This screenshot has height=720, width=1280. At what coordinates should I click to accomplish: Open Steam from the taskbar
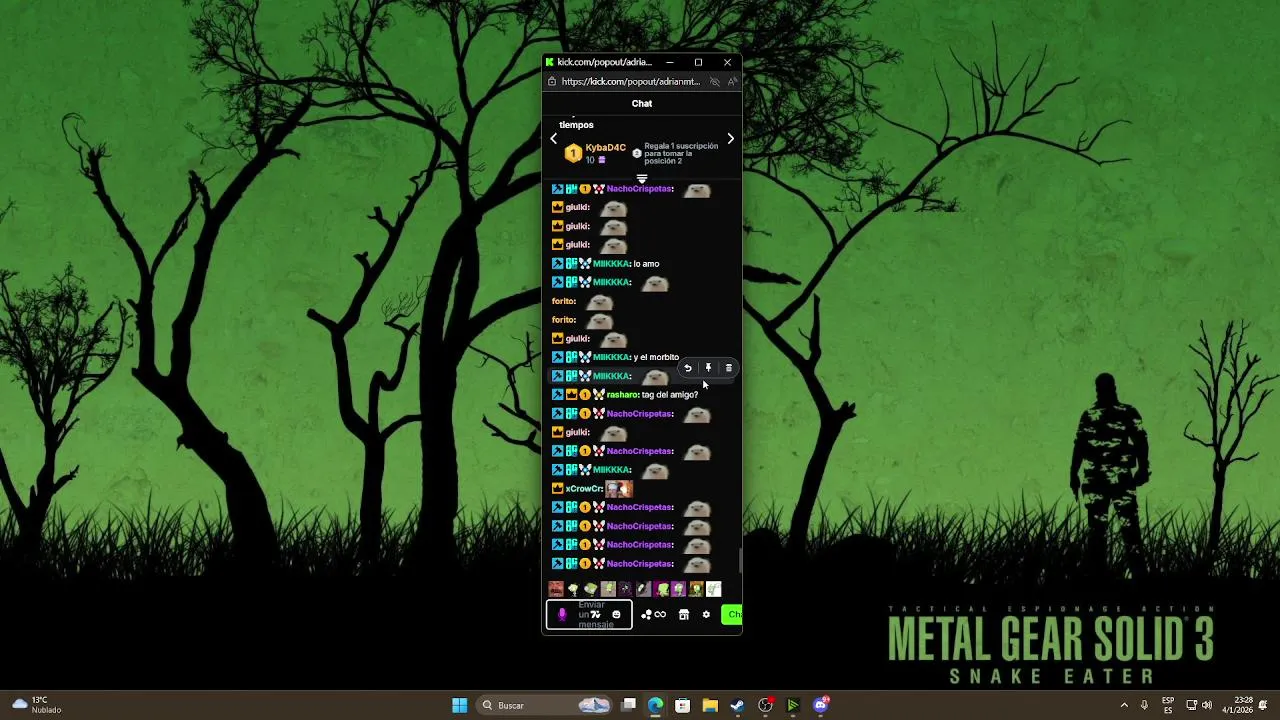(737, 705)
